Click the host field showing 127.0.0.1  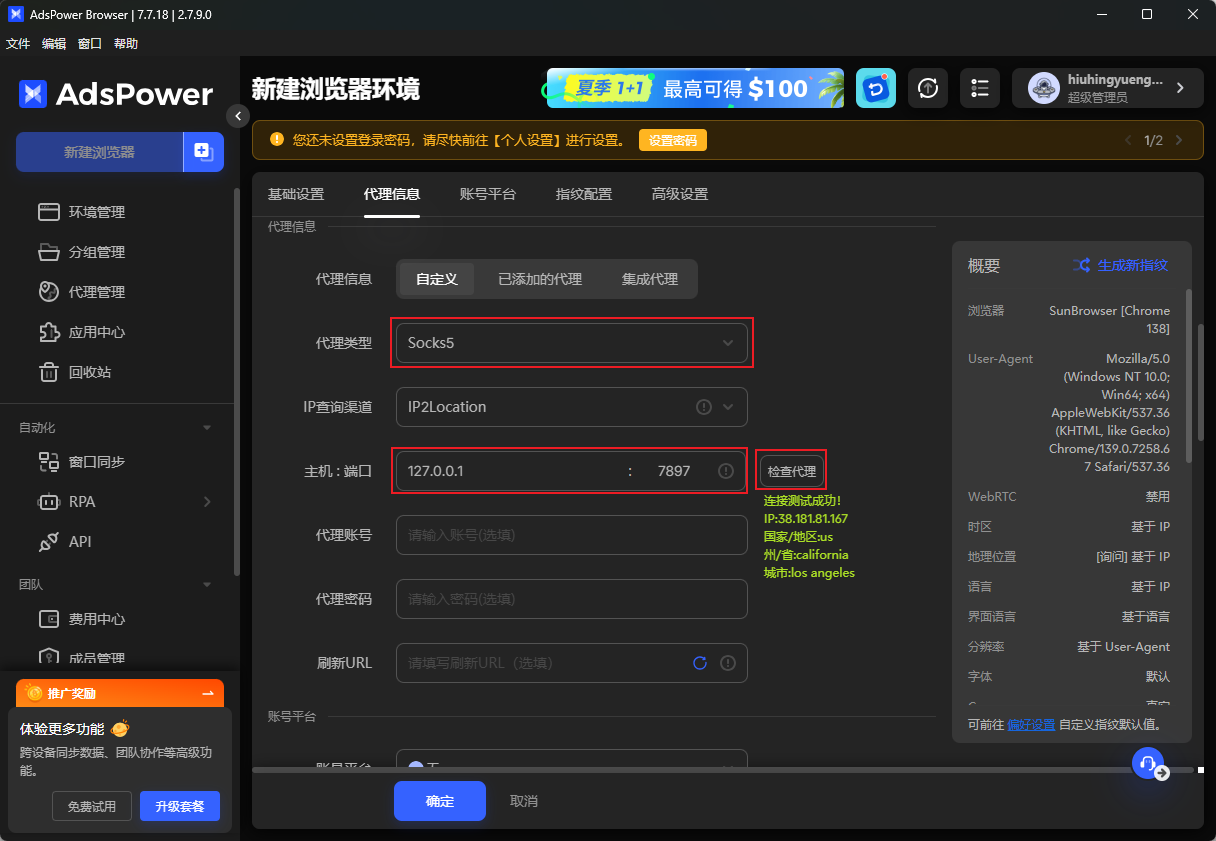510,471
